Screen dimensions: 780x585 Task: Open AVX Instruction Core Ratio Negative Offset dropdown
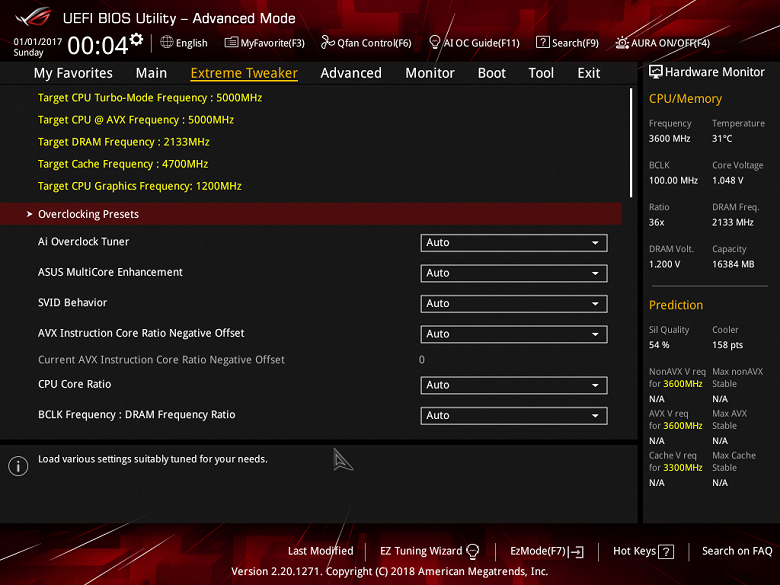point(514,334)
